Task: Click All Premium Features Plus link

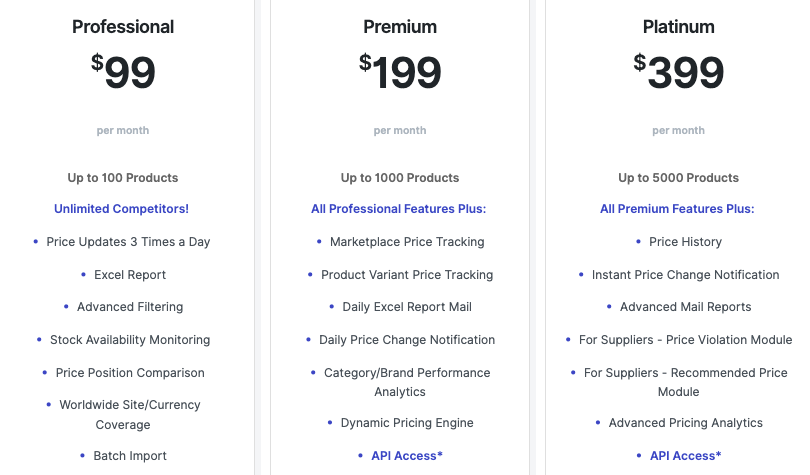Action: [677, 209]
